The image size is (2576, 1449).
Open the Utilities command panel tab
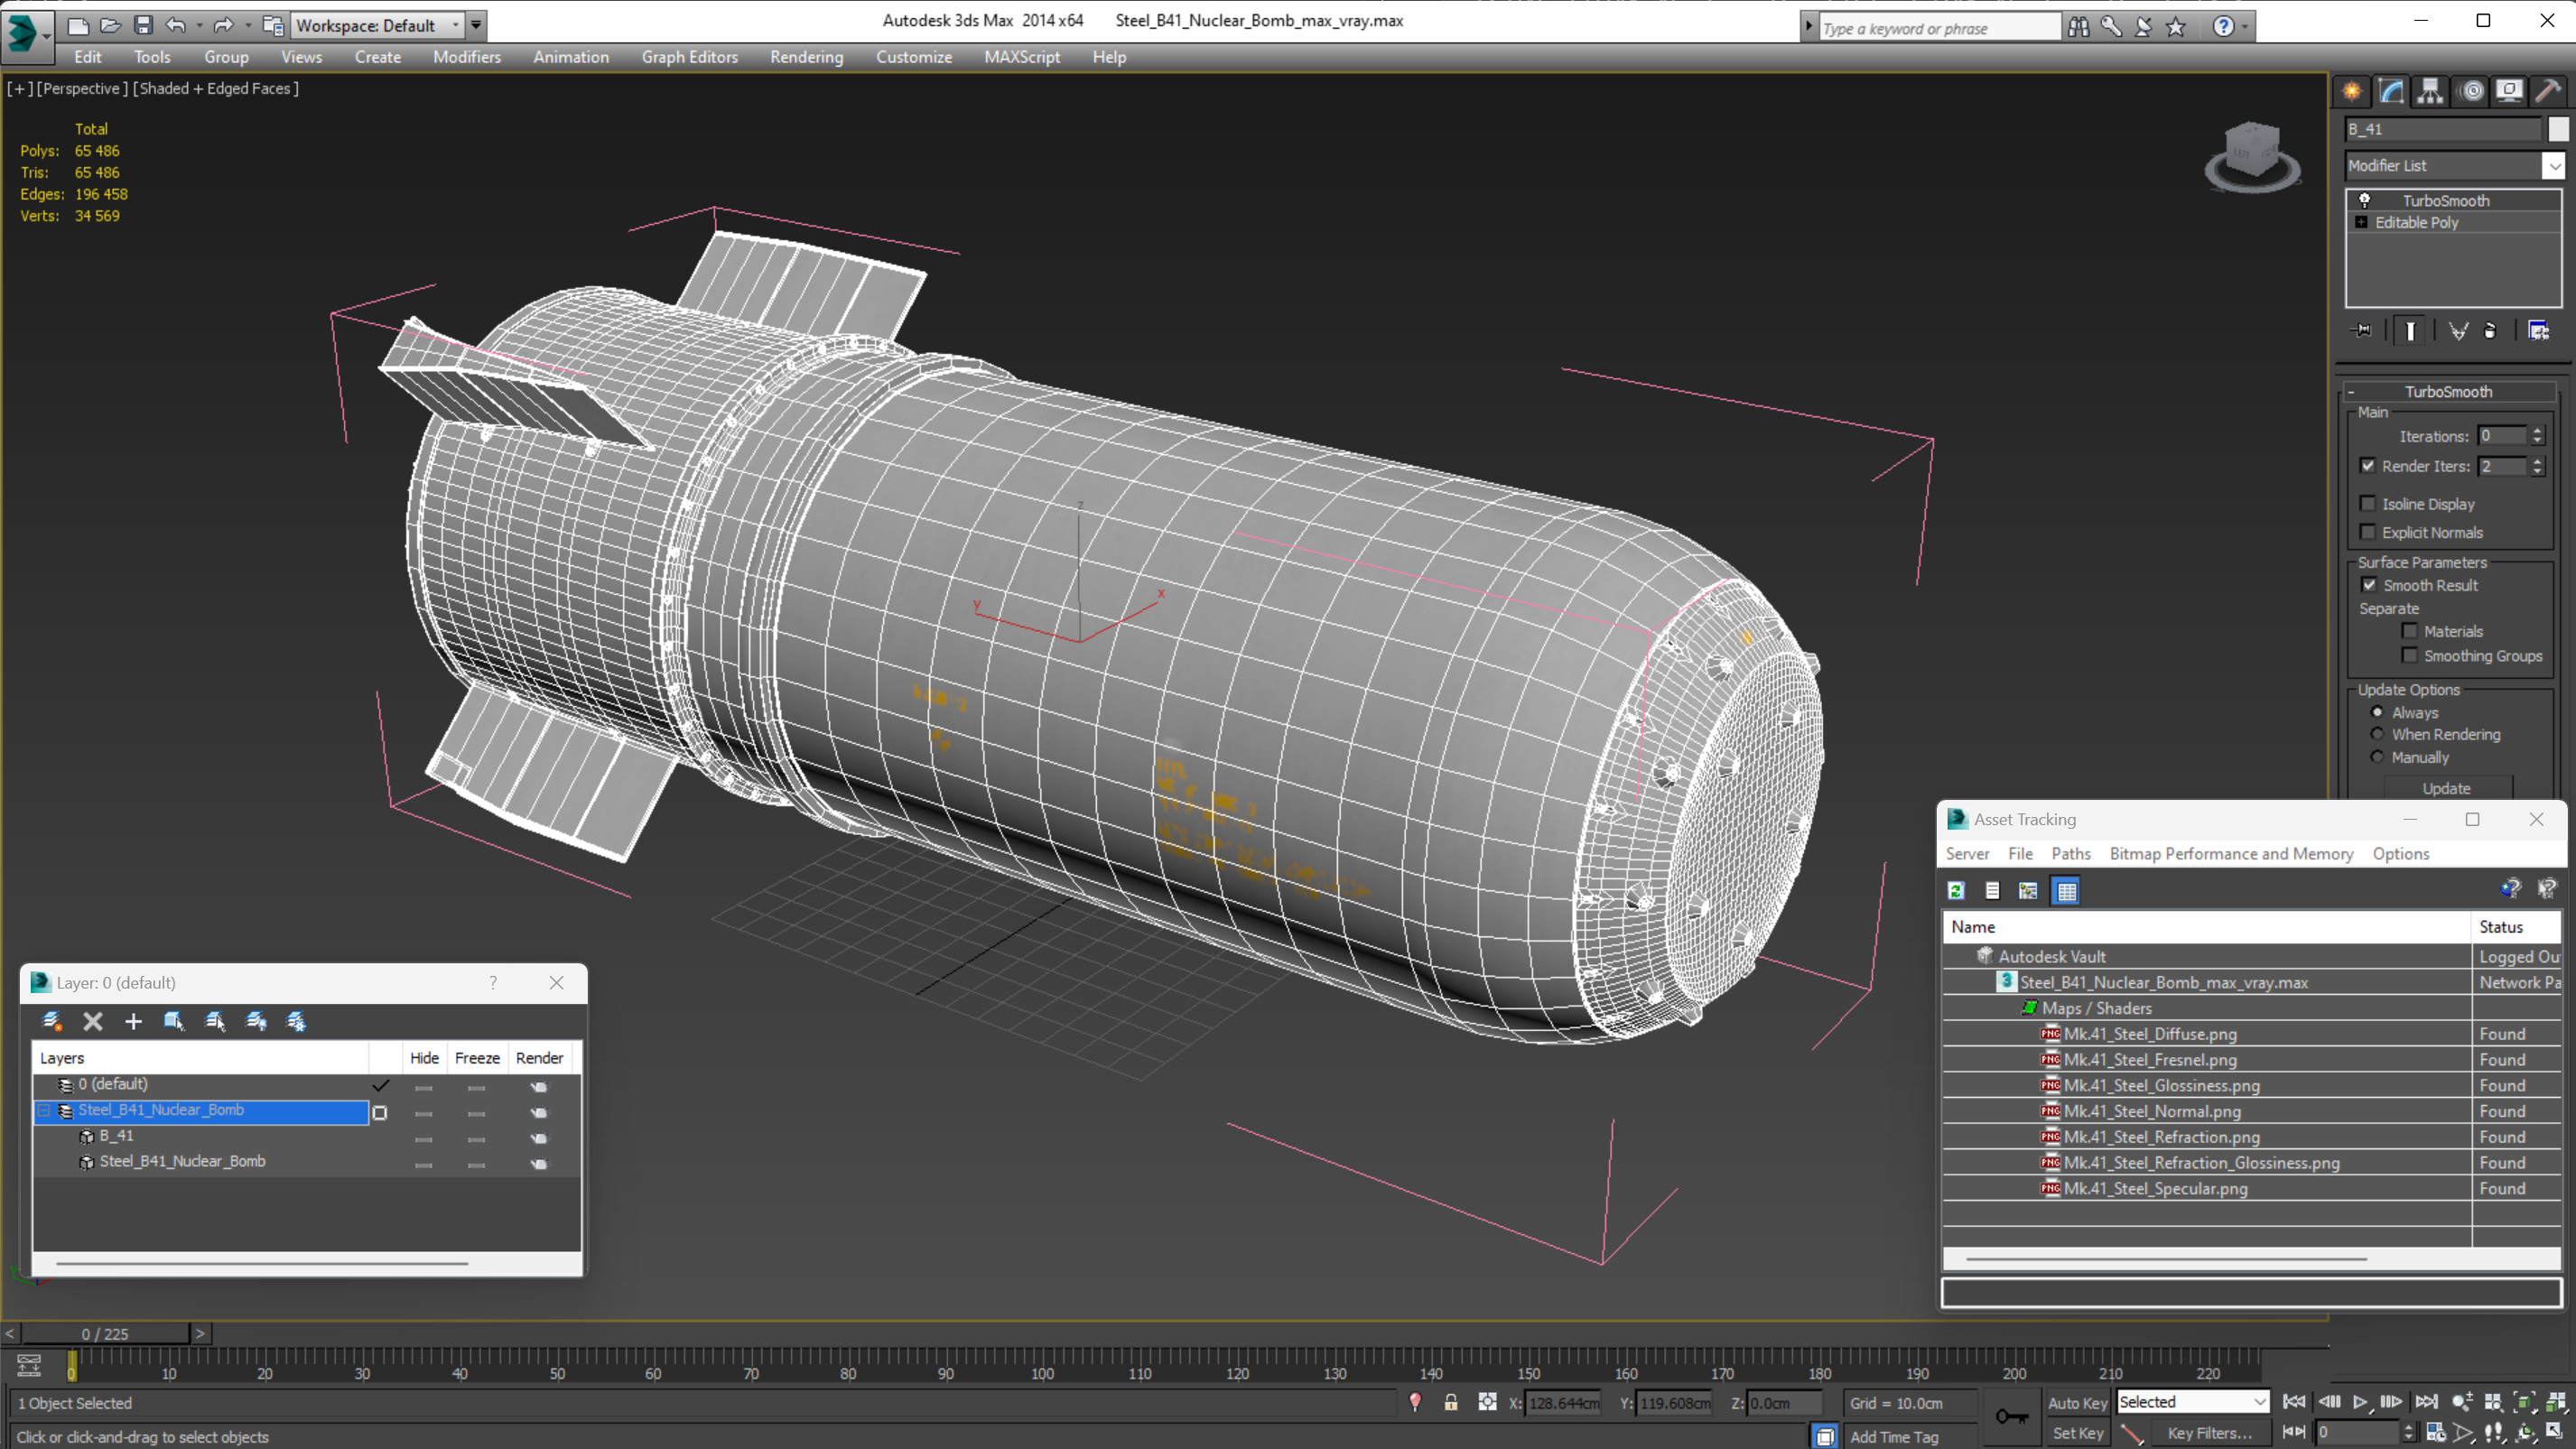pos(2548,91)
